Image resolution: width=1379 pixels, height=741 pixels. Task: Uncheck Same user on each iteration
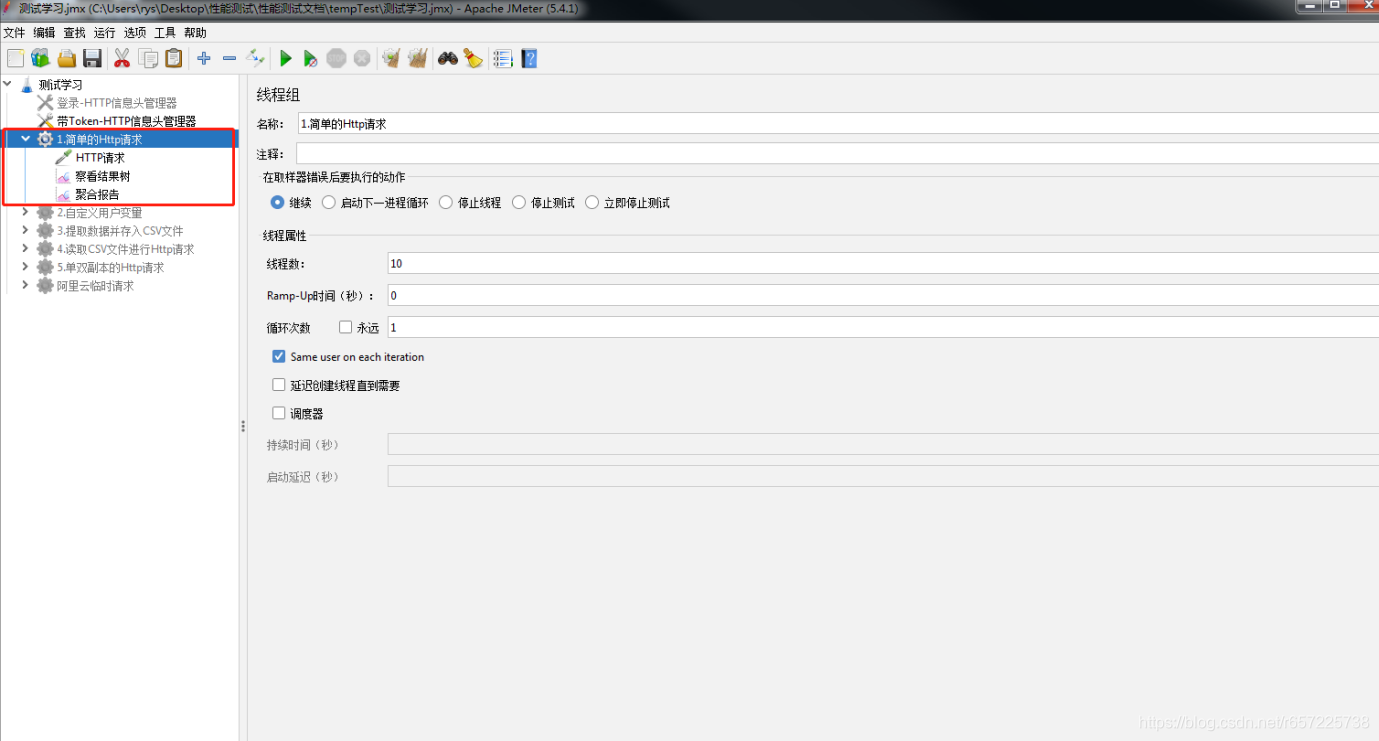tap(279, 356)
